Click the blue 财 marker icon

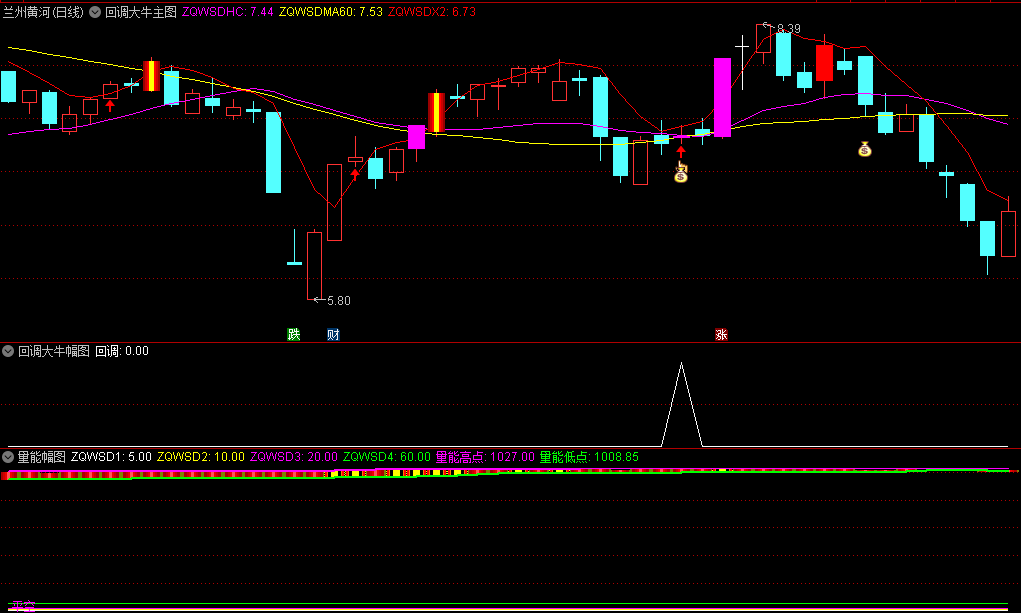(334, 334)
